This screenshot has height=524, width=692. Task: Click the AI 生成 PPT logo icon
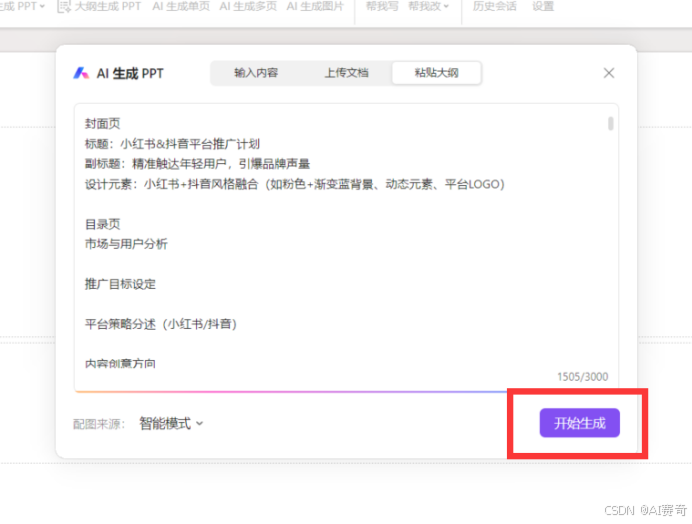[81, 73]
